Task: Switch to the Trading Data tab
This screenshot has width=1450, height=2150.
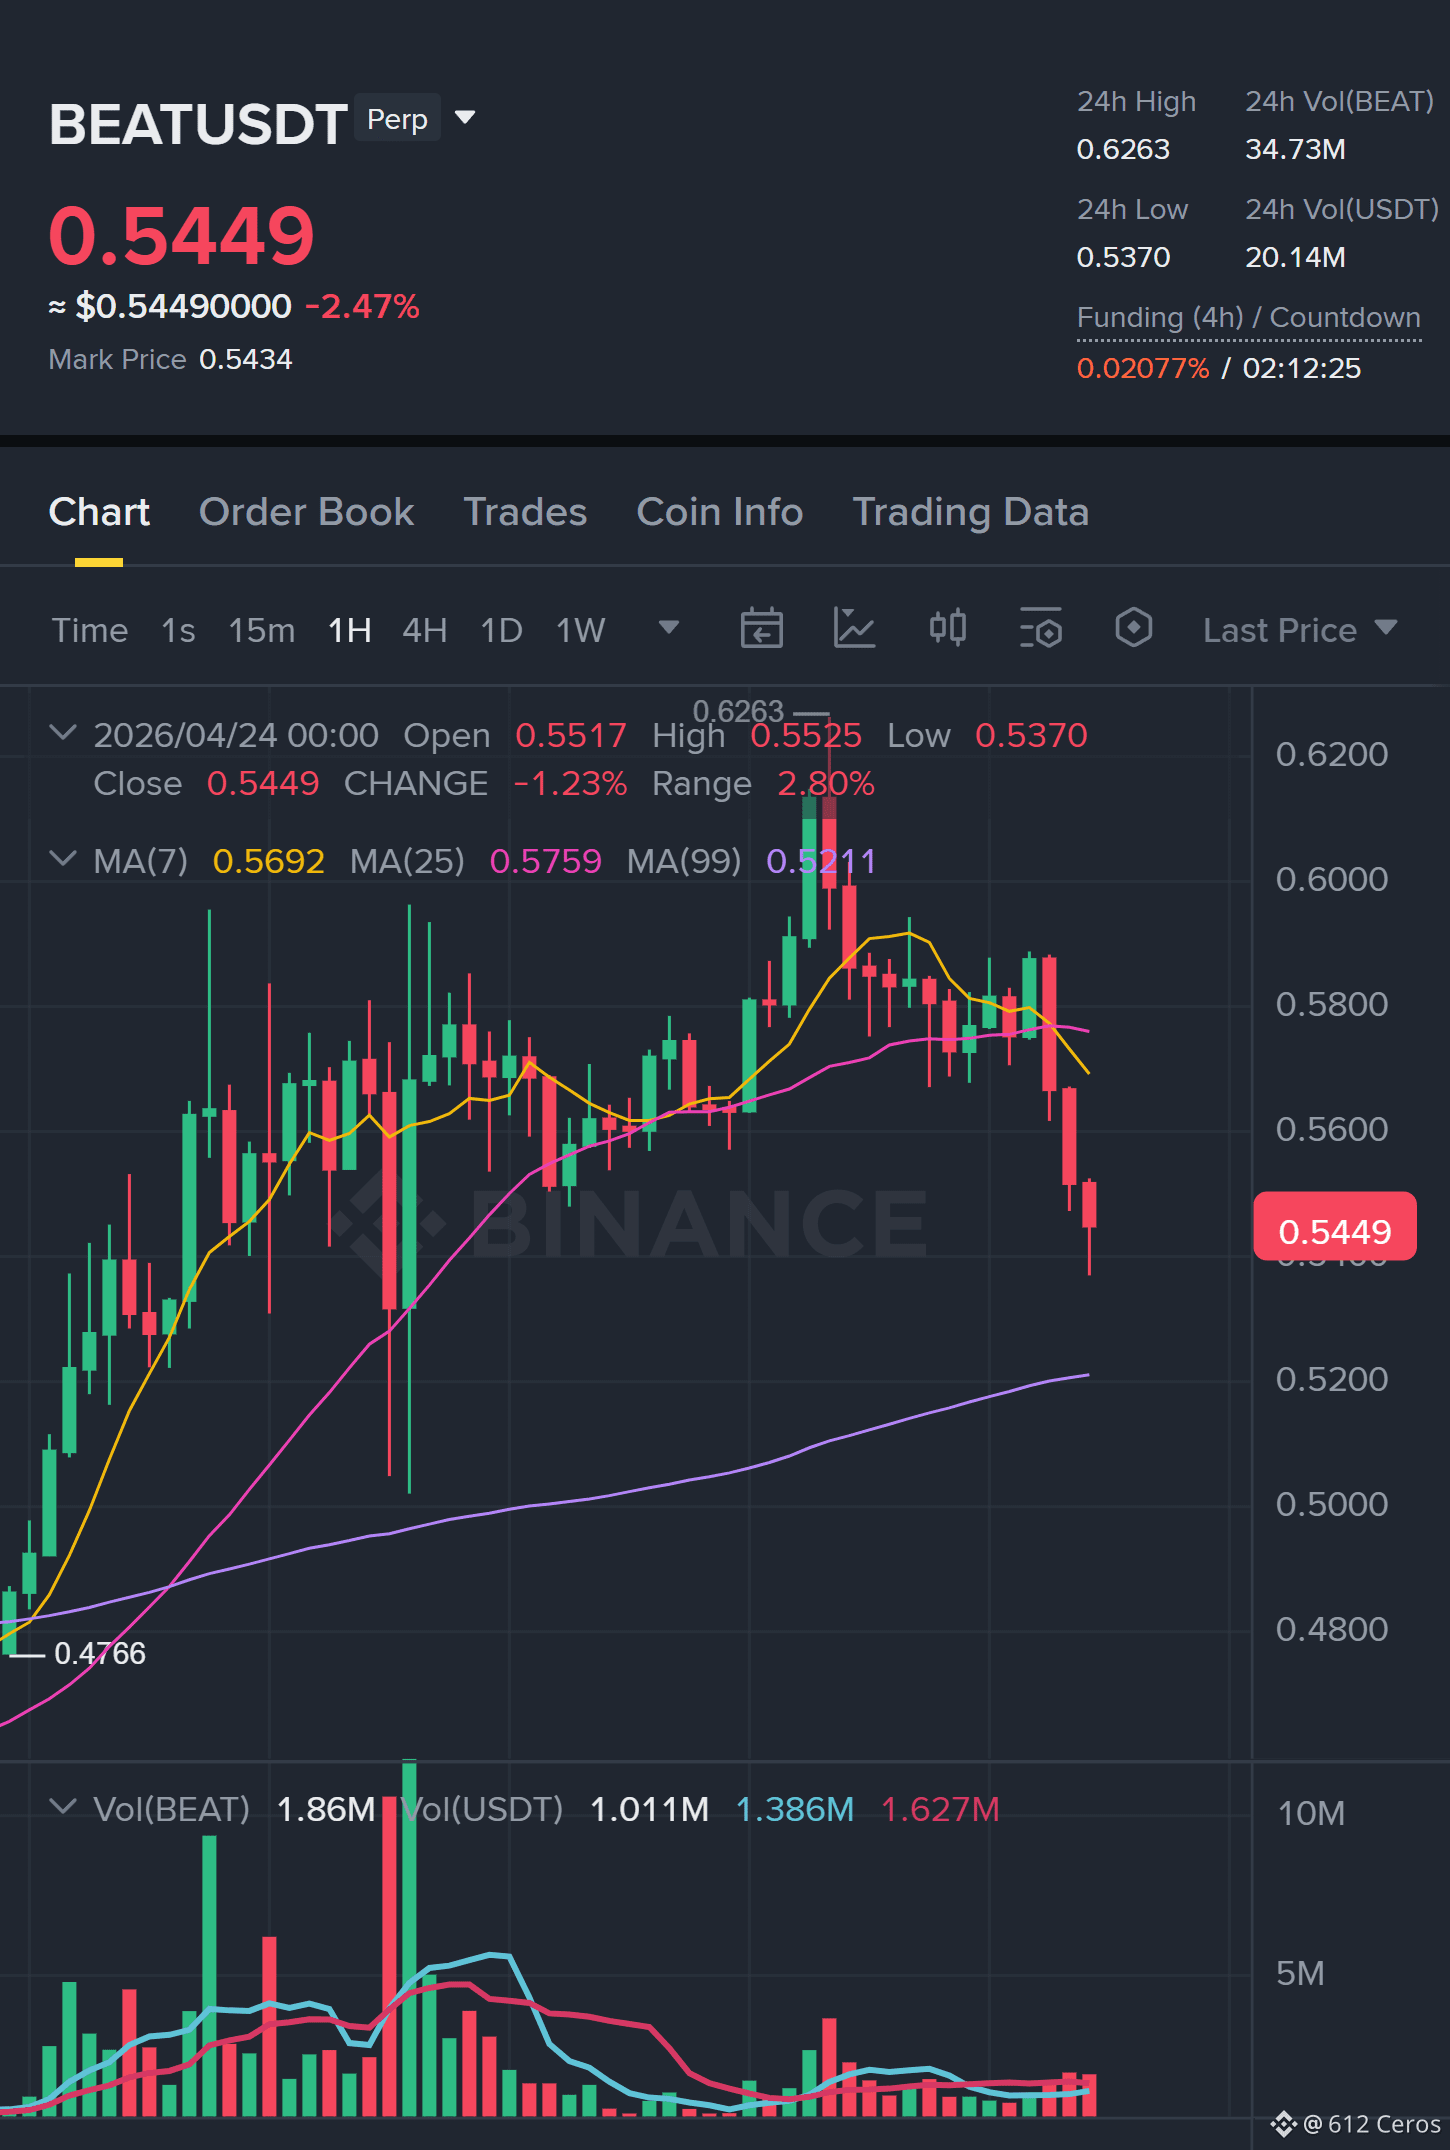Action: tap(970, 512)
